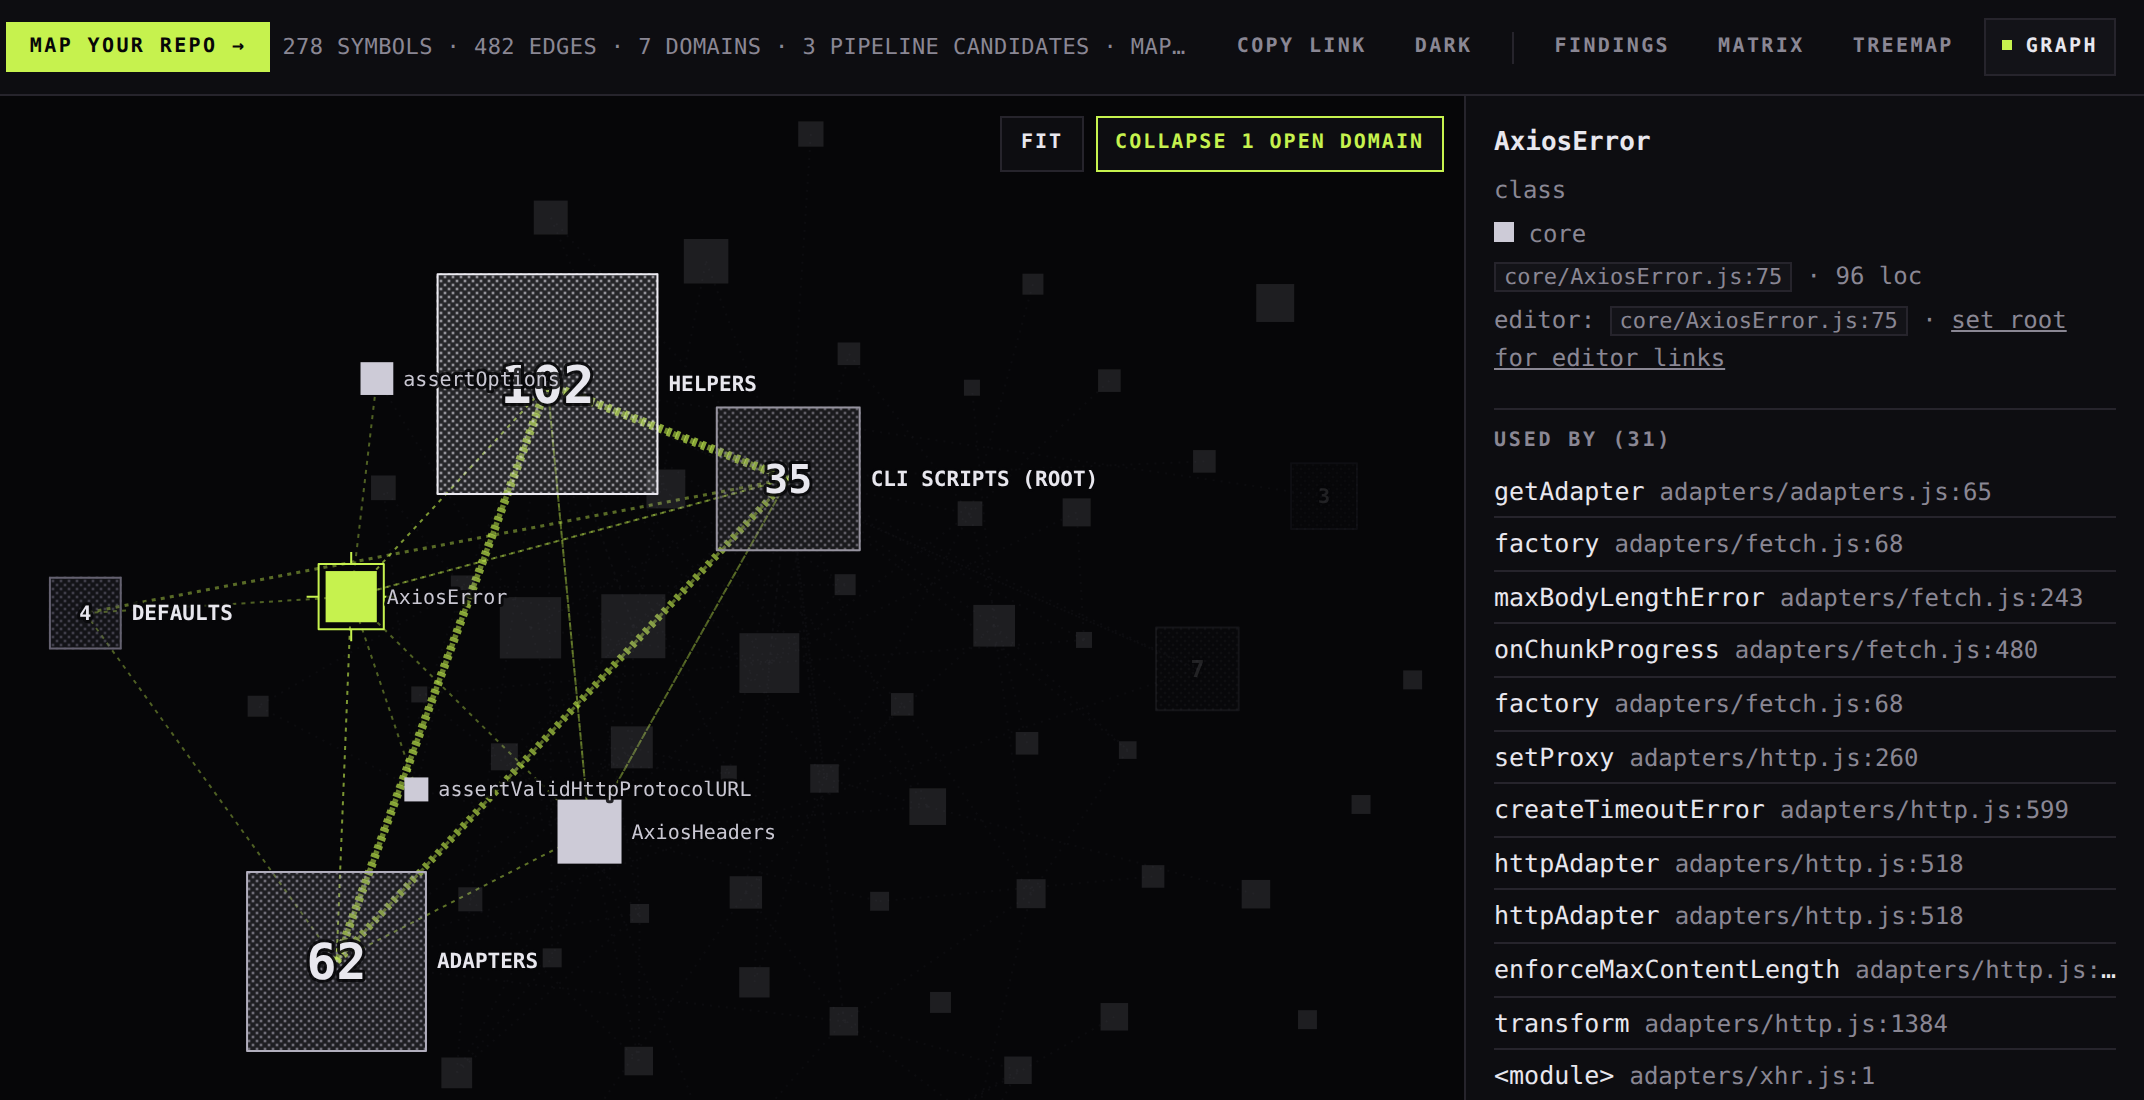Select the assertOptions node square
Viewport: 2144px width, 1100px height.
coord(377,378)
